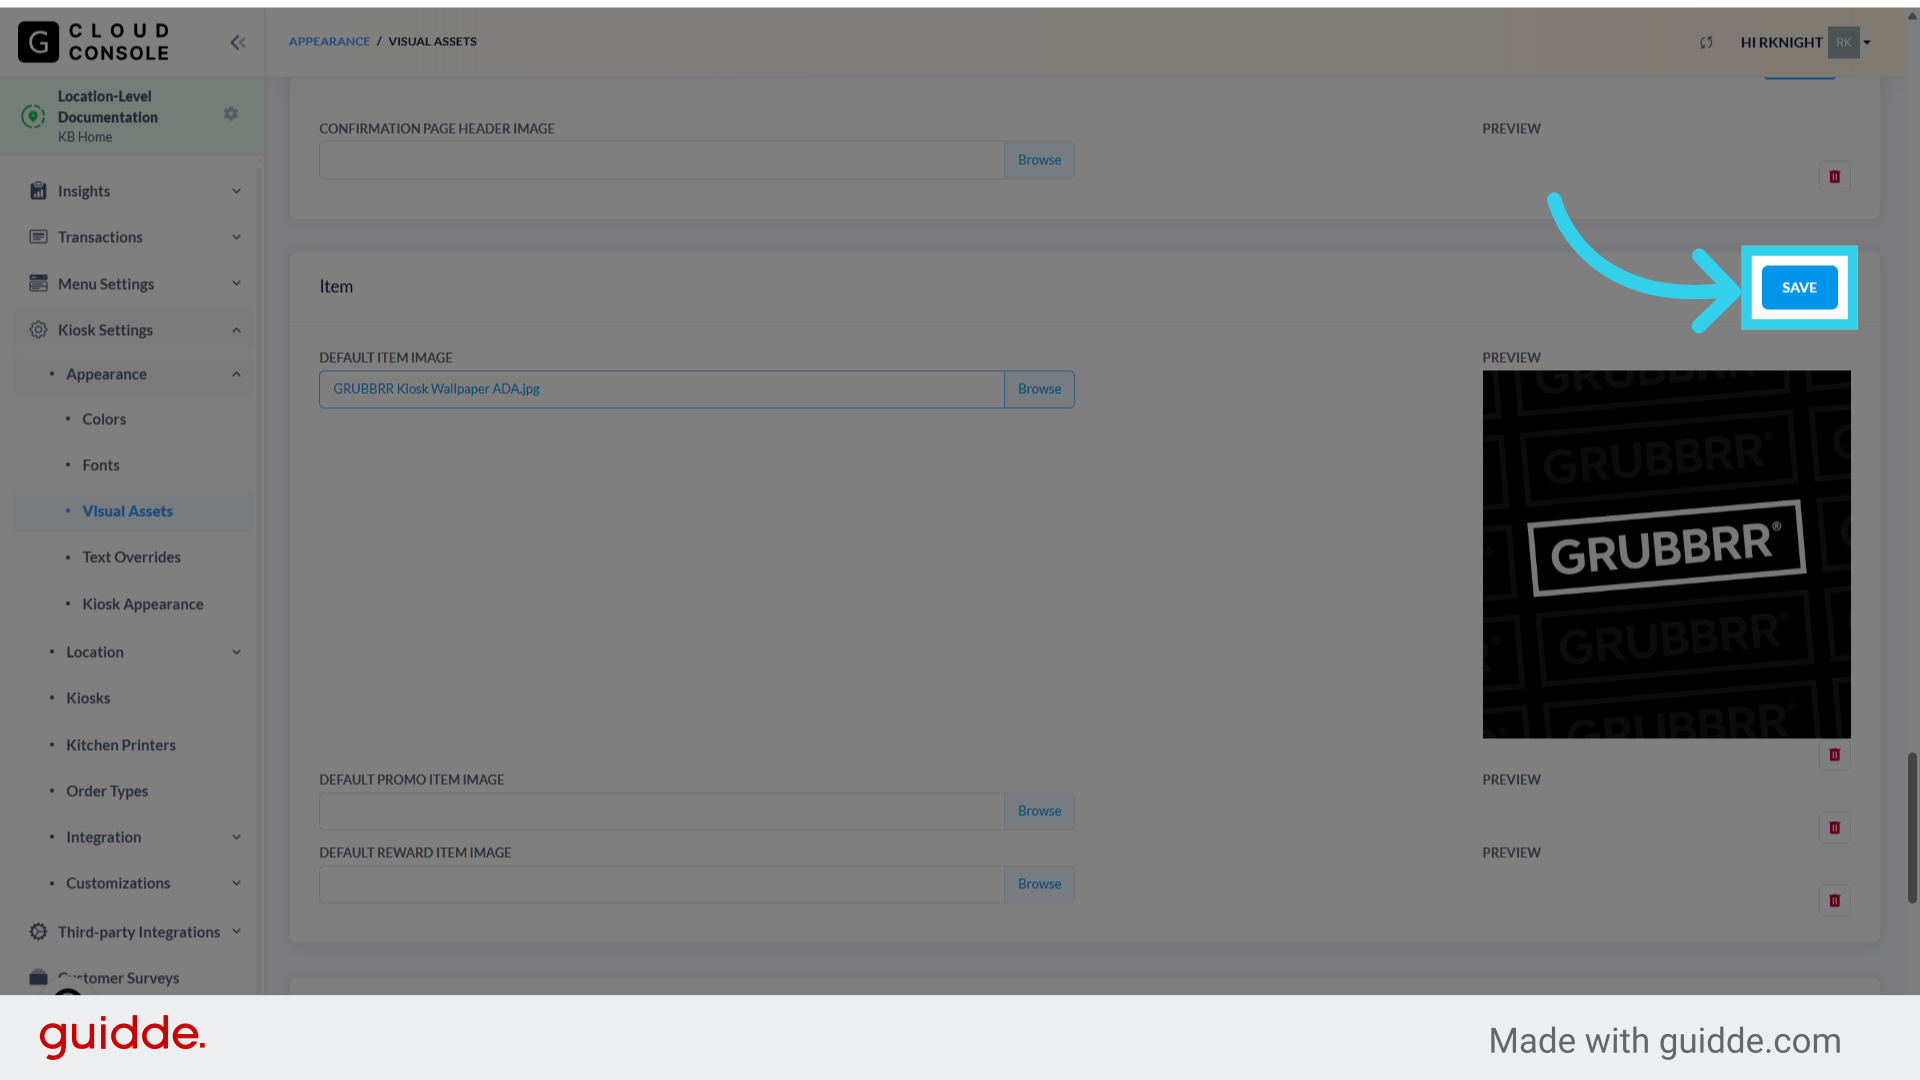Click the Transactions sidebar icon
This screenshot has height=1080, width=1920.
38,237
